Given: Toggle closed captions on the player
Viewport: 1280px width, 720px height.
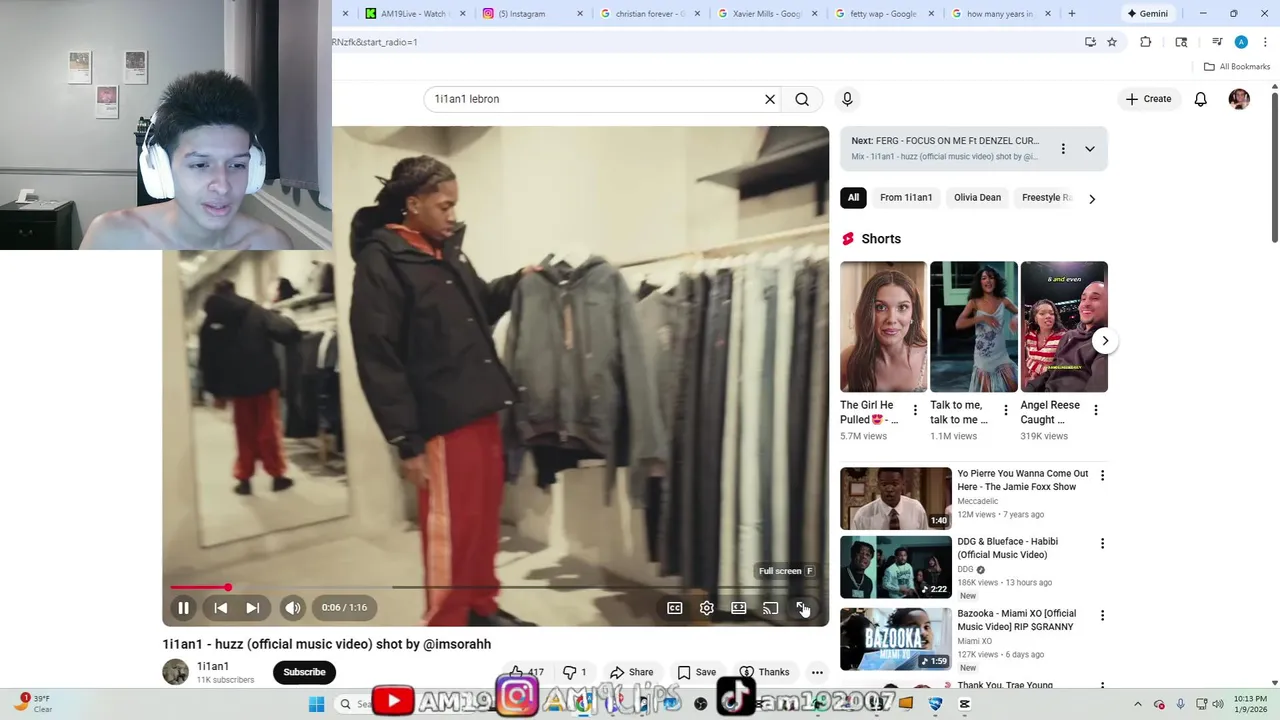Looking at the screenshot, I should point(675,608).
